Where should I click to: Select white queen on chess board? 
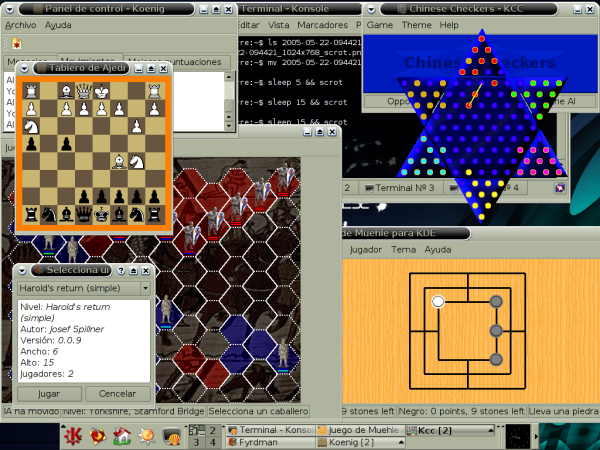point(84,91)
